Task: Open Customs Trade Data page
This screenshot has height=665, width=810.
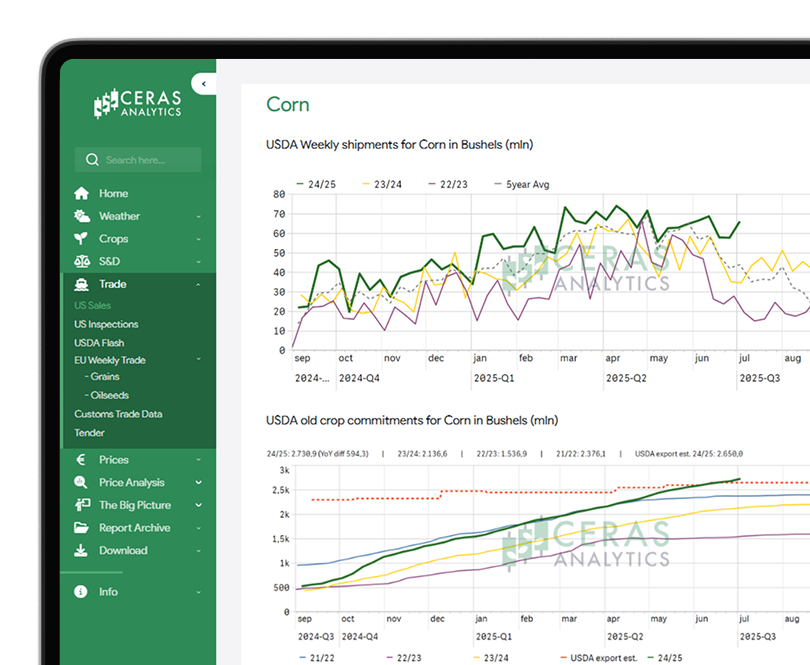Action: [x=118, y=414]
